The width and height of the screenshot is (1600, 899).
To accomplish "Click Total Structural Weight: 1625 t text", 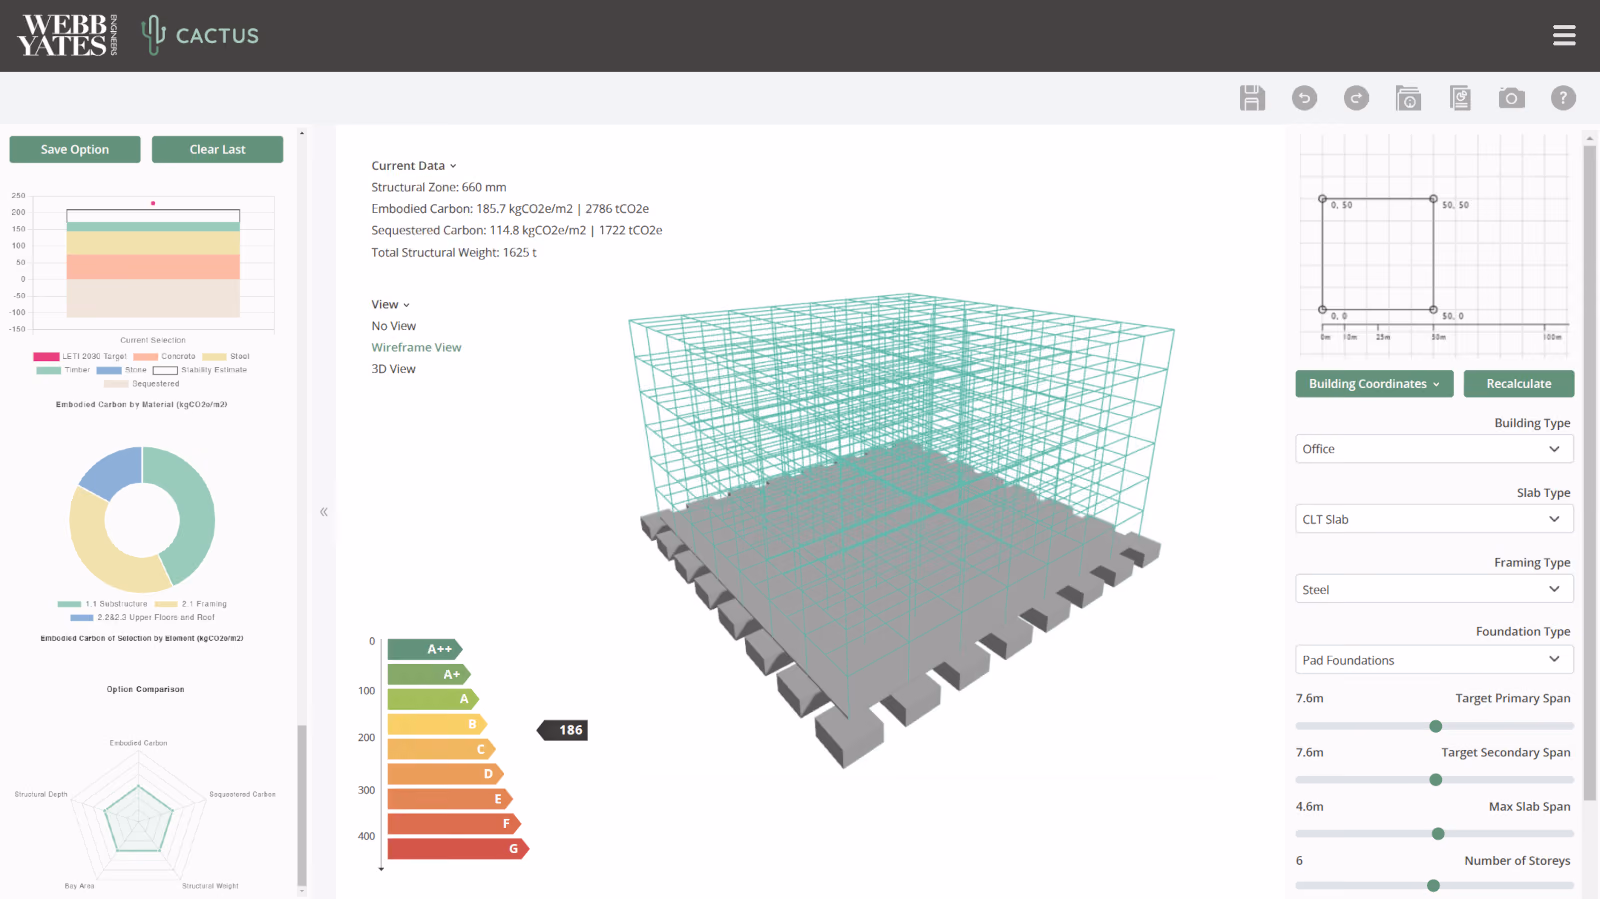I will point(454,252).
